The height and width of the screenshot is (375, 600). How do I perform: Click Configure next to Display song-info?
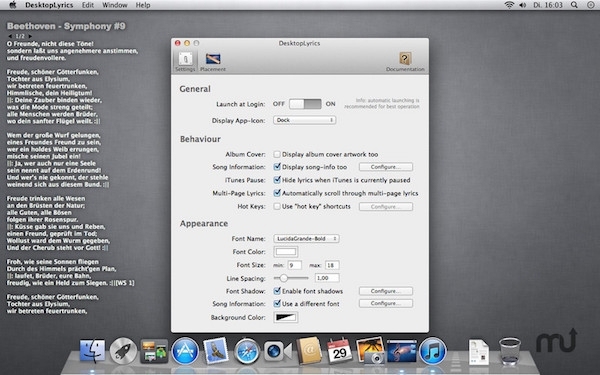(386, 167)
